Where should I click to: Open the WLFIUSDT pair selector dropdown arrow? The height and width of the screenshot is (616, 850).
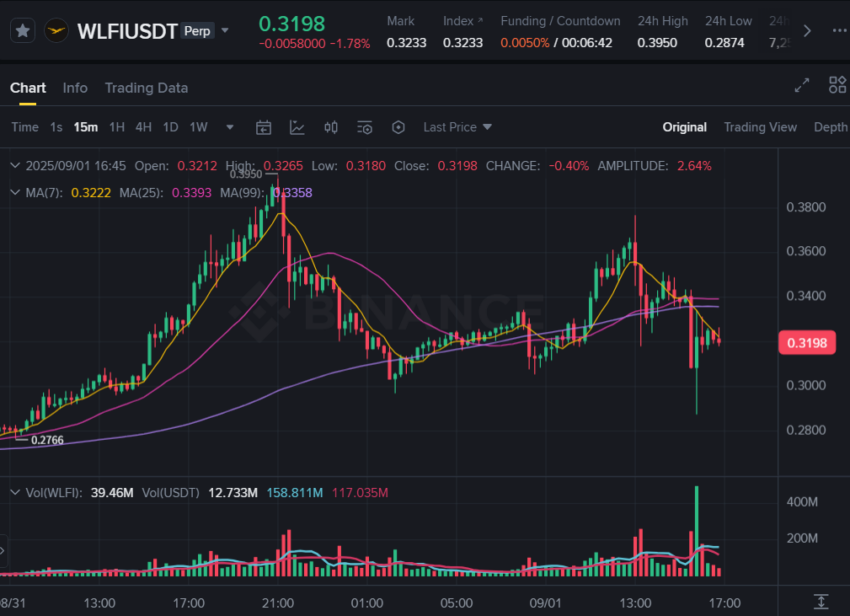225,30
